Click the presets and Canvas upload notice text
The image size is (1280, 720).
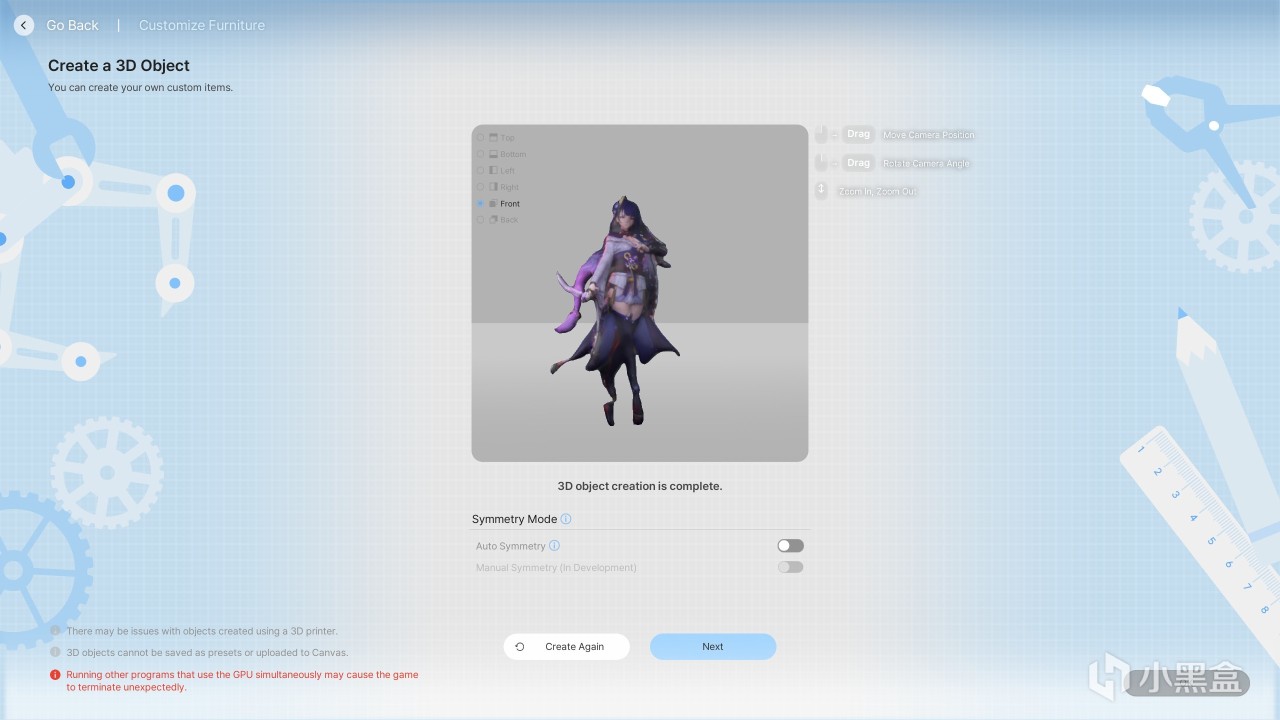[207, 653]
